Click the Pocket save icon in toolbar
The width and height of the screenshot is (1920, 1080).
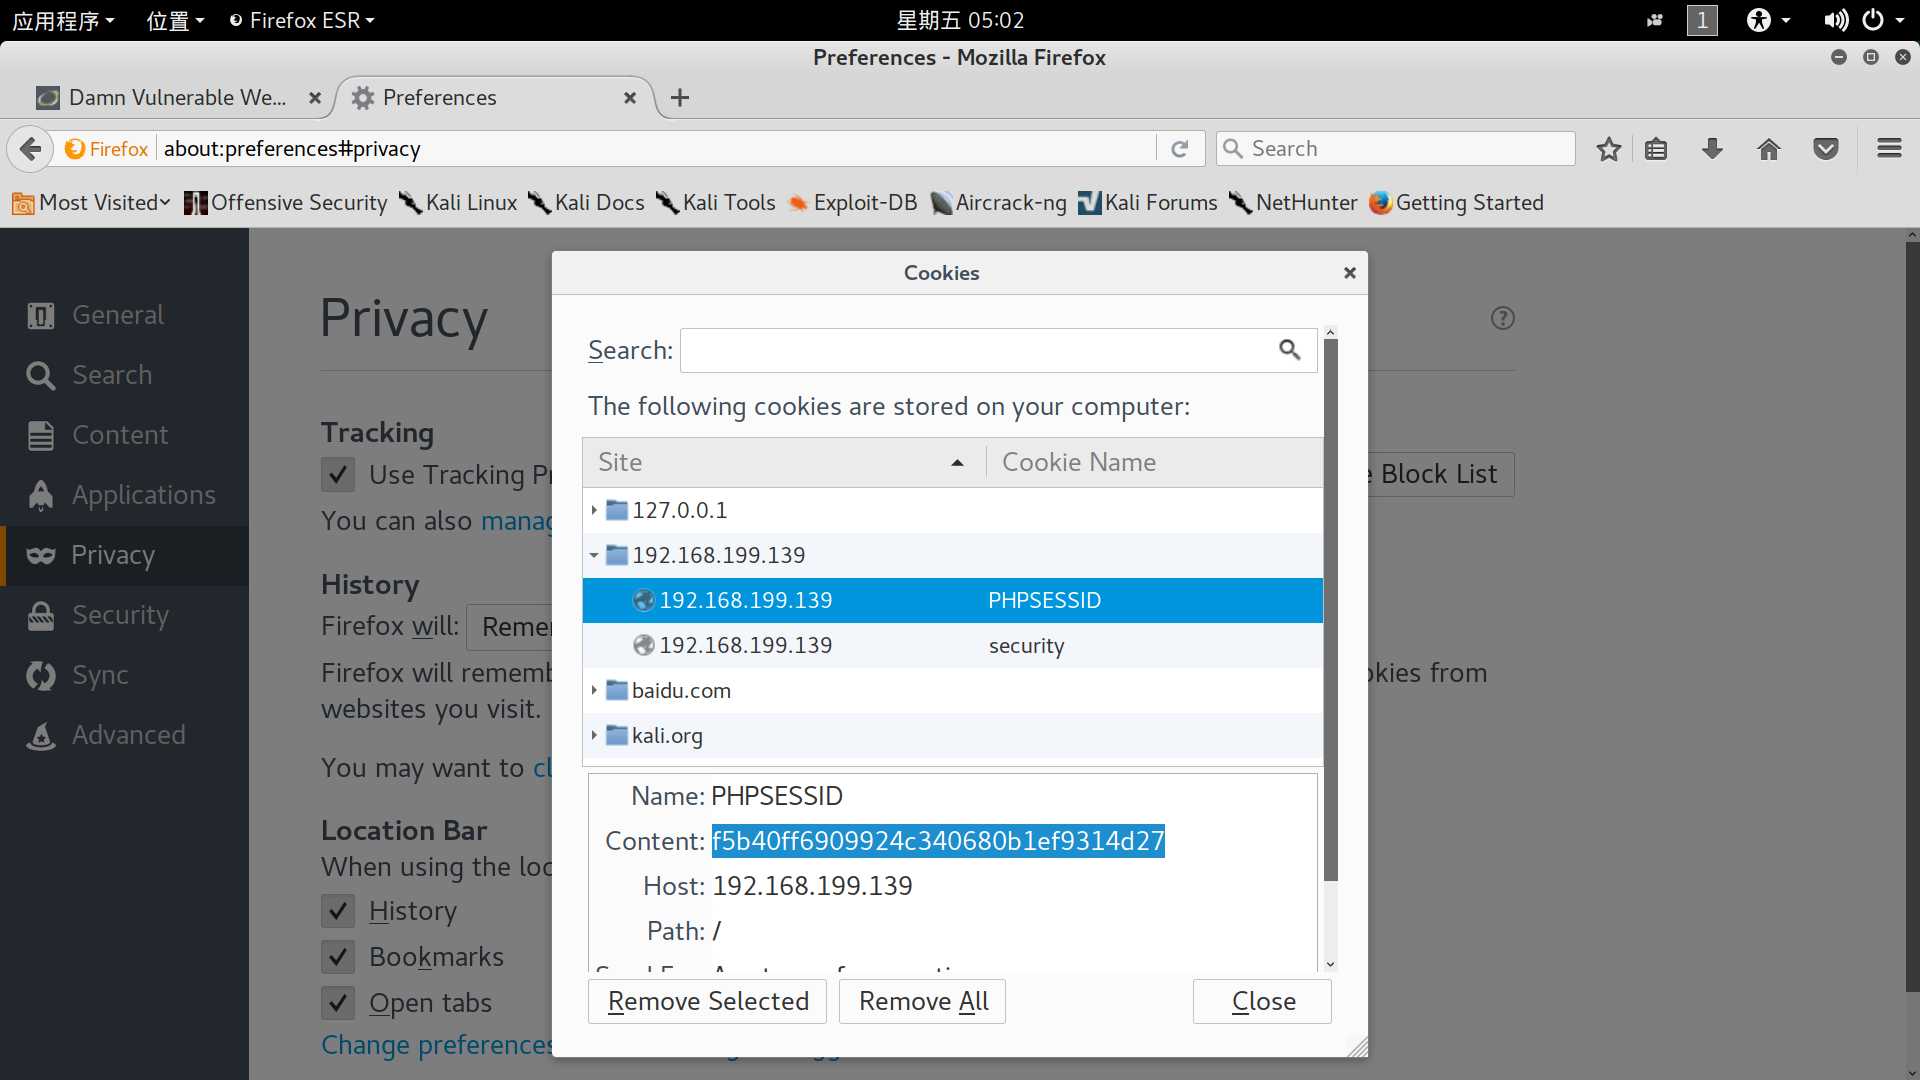click(x=1825, y=148)
